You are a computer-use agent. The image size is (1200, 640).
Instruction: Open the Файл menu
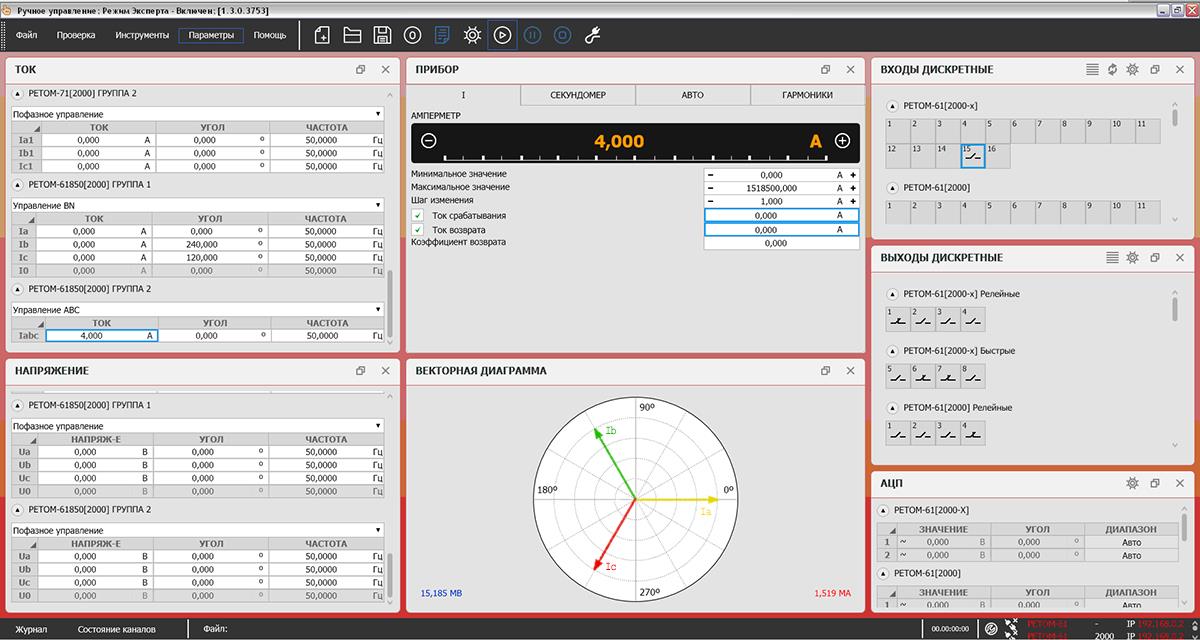click(26, 35)
